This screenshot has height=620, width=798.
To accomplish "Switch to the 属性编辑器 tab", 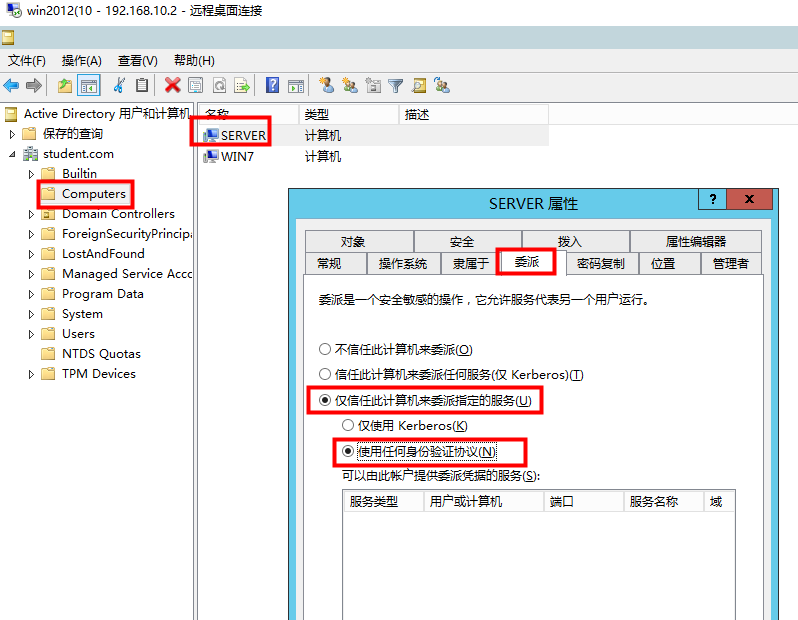I will click(696, 241).
